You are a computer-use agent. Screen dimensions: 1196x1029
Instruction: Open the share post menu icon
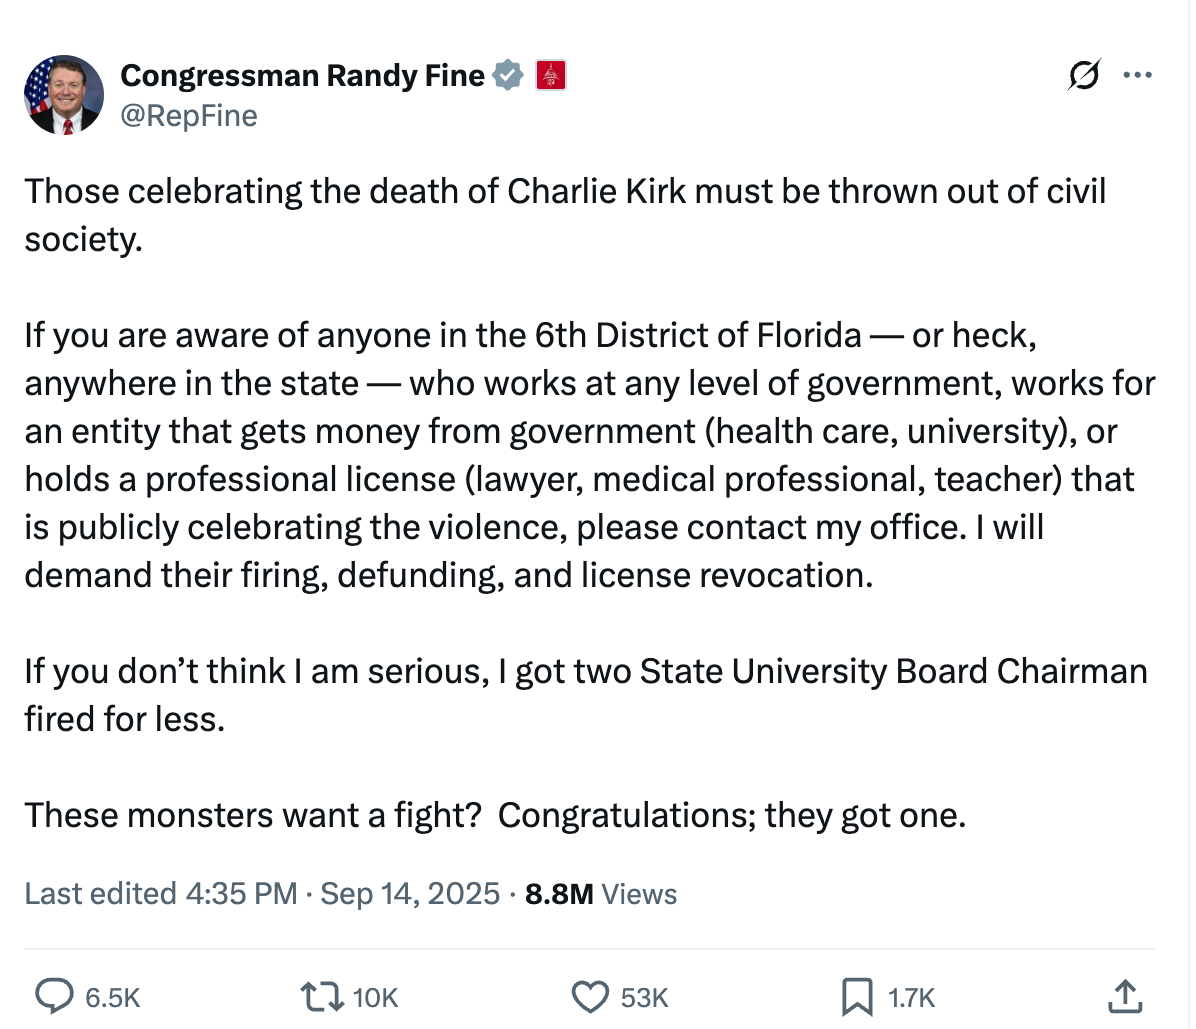[1125, 996]
